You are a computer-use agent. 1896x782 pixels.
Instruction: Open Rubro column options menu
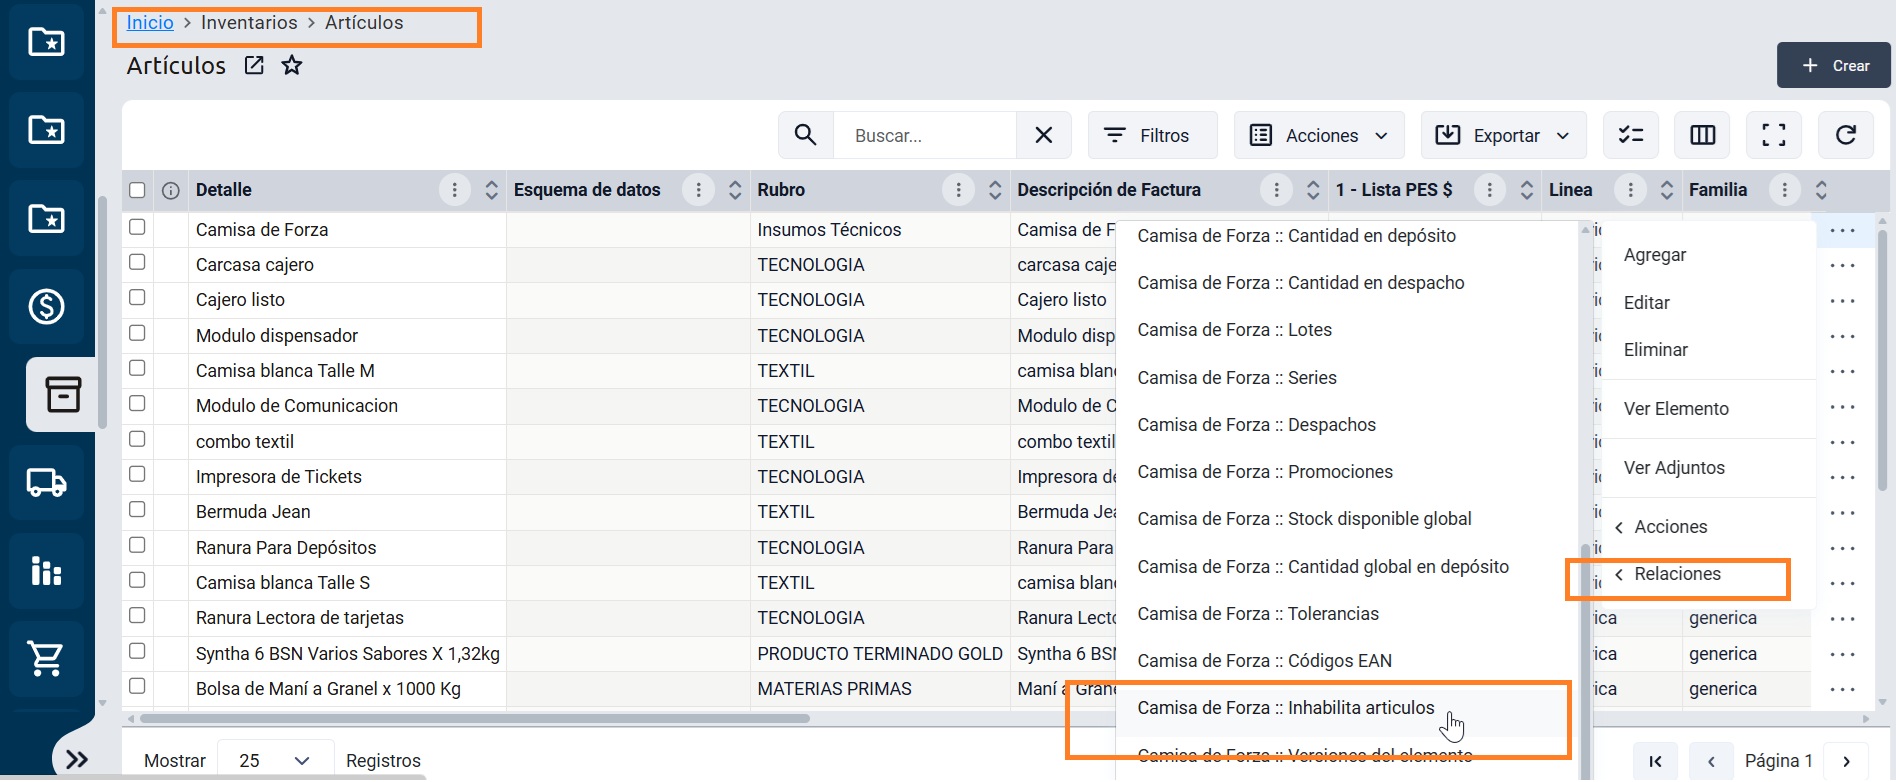958,190
